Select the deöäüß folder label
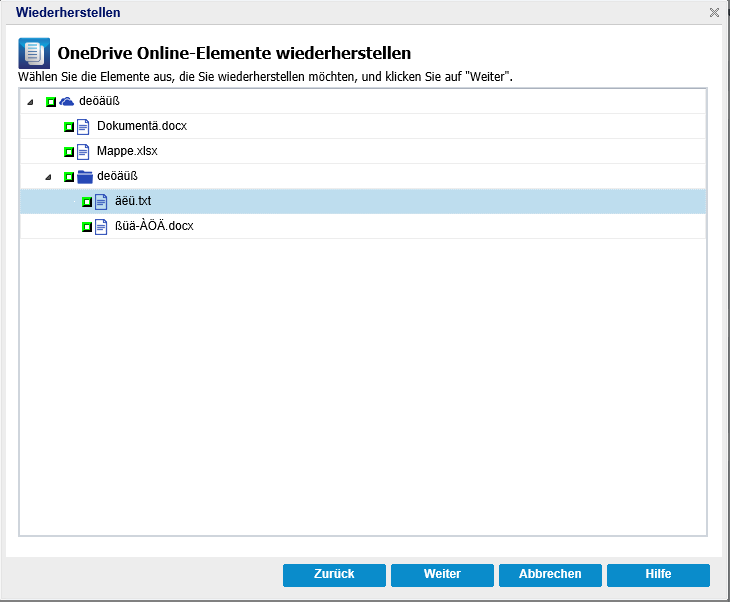730x602 pixels. [117, 176]
